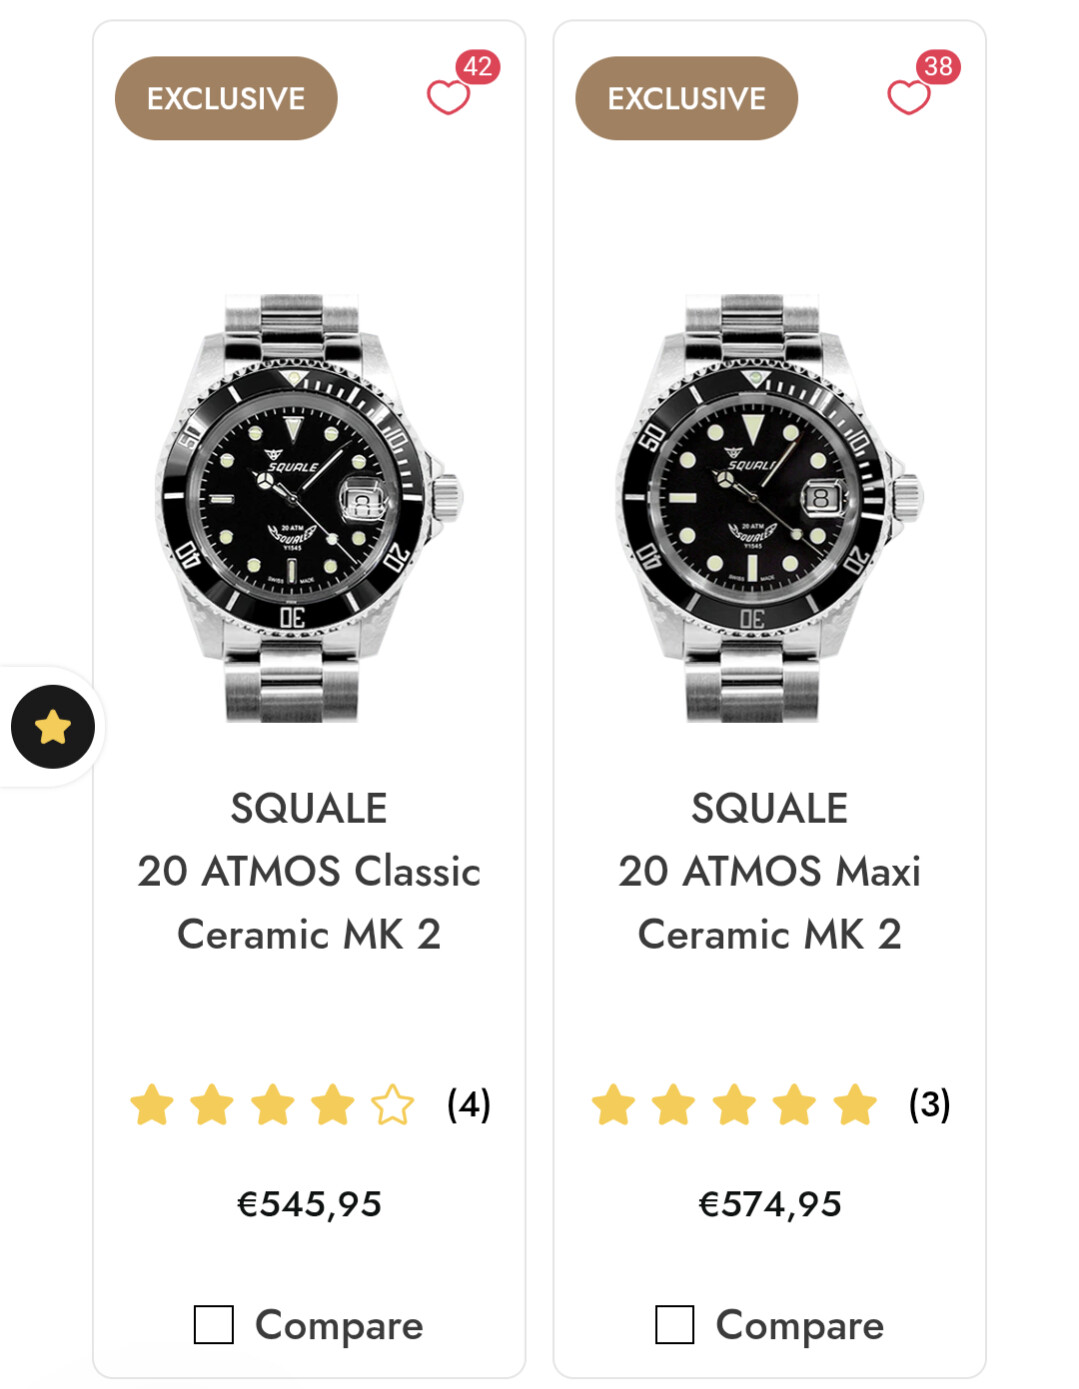Click Compare label under €545,95 watch
Viewport: 1079px width, 1389px height.
339,1325
